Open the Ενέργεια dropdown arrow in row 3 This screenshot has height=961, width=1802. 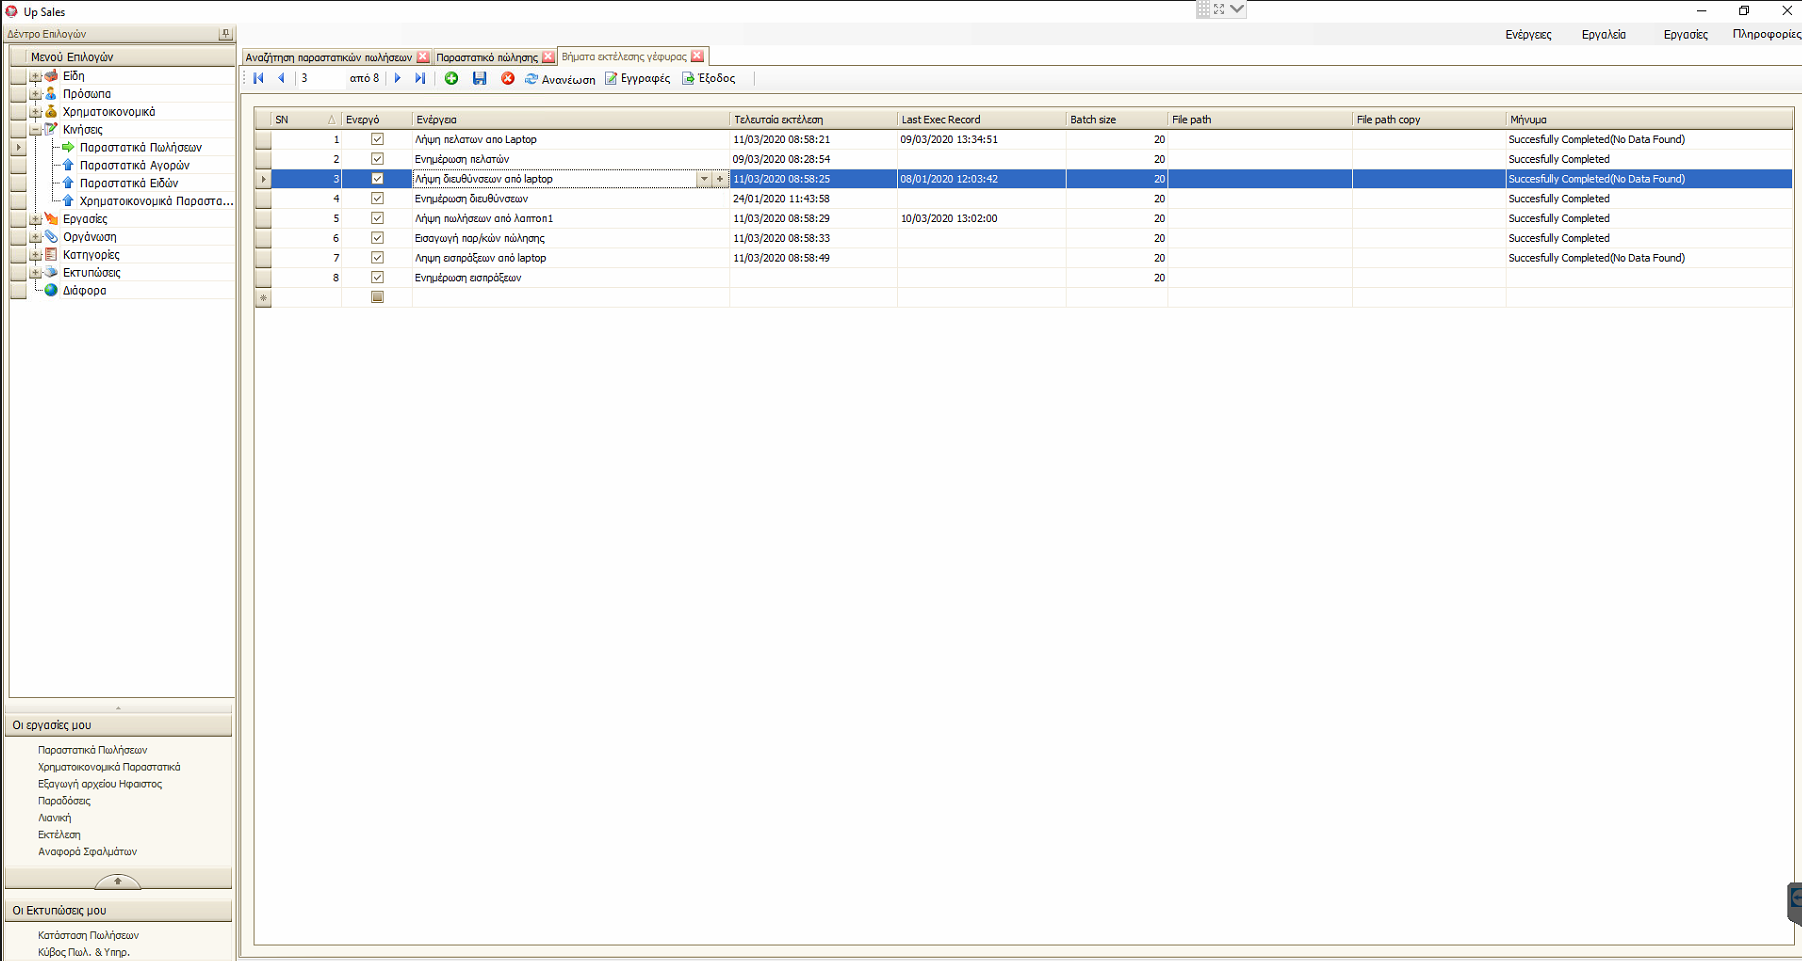(704, 179)
